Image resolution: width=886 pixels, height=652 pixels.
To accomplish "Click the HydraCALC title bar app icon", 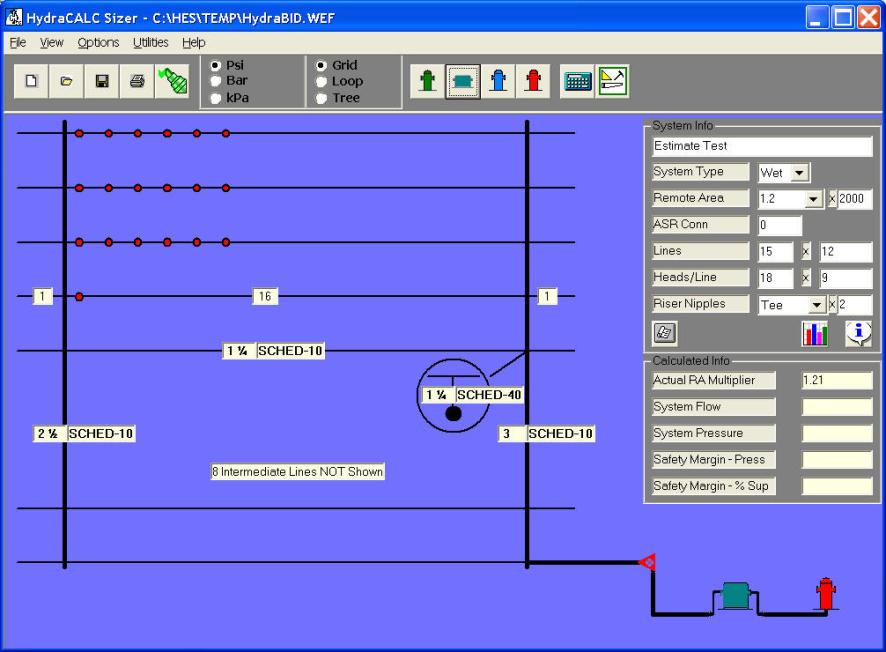I will (13, 18).
